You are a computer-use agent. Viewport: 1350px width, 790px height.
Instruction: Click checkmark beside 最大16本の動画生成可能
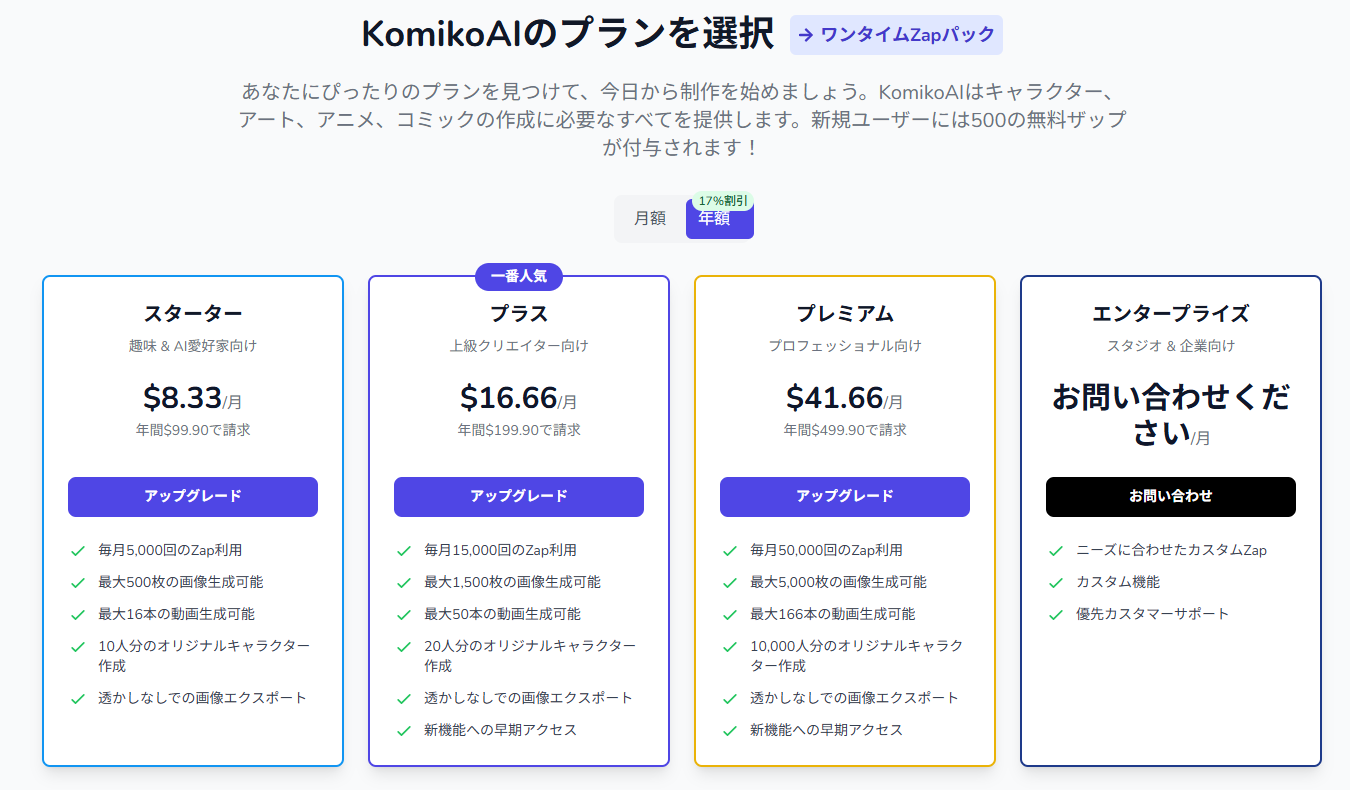point(78,614)
